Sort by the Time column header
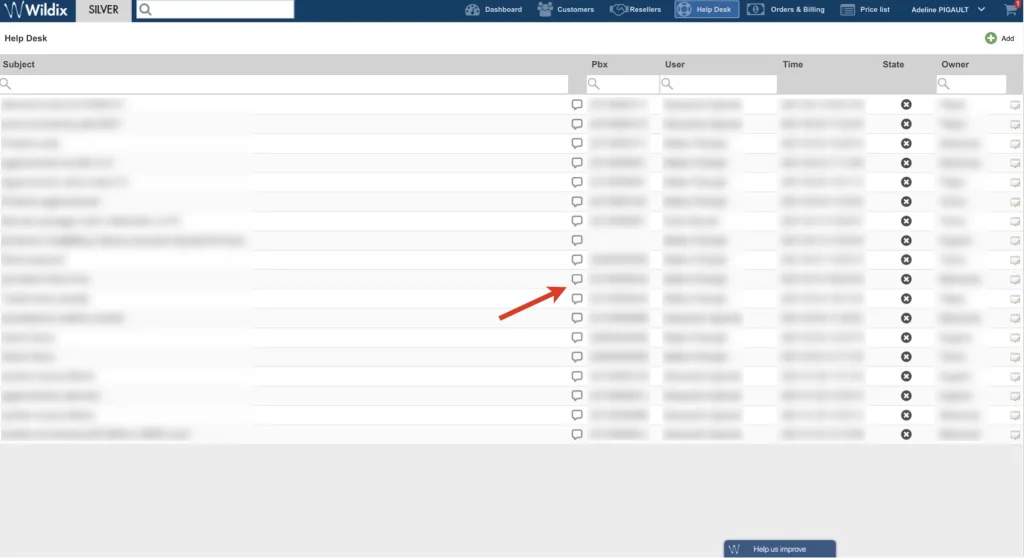The height and width of the screenshot is (558, 1024). 793,65
